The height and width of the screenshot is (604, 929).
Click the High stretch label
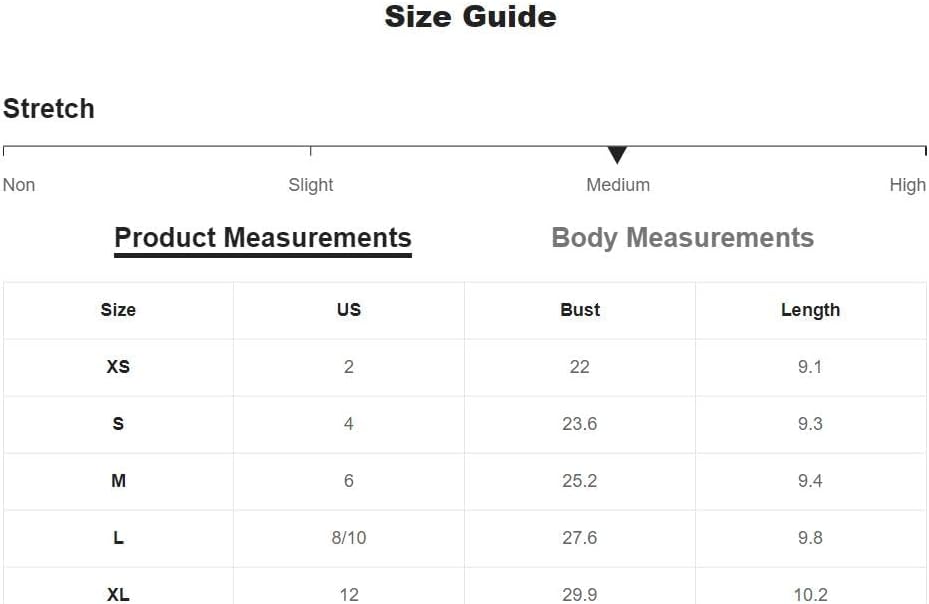point(907,185)
